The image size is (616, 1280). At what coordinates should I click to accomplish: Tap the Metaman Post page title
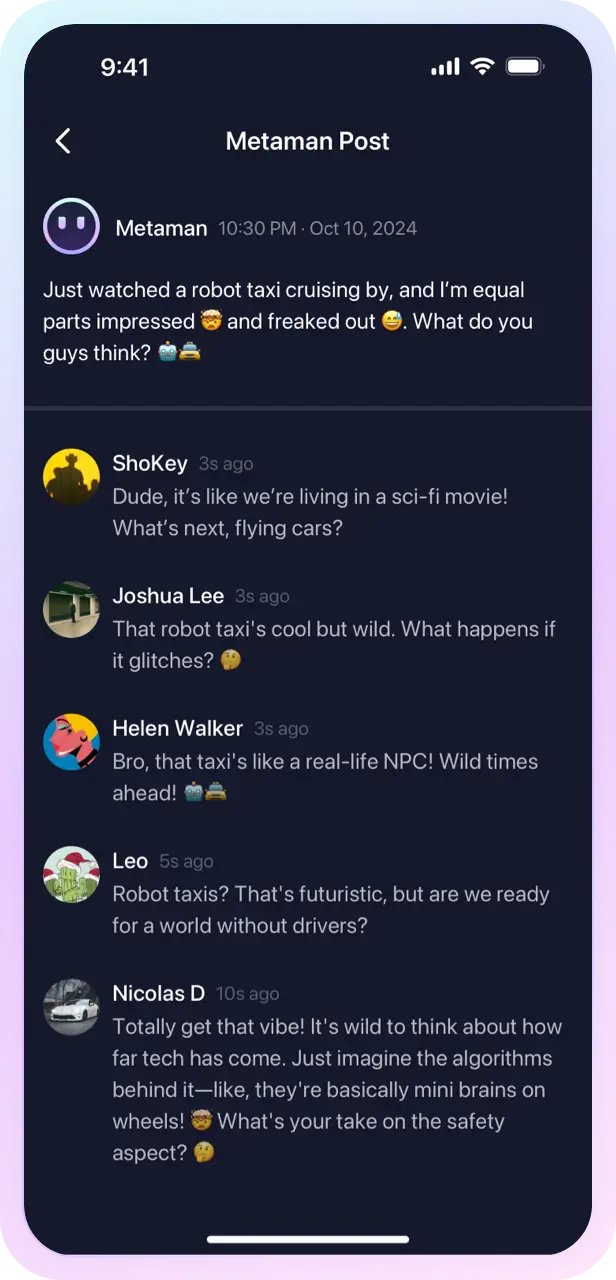click(x=307, y=141)
